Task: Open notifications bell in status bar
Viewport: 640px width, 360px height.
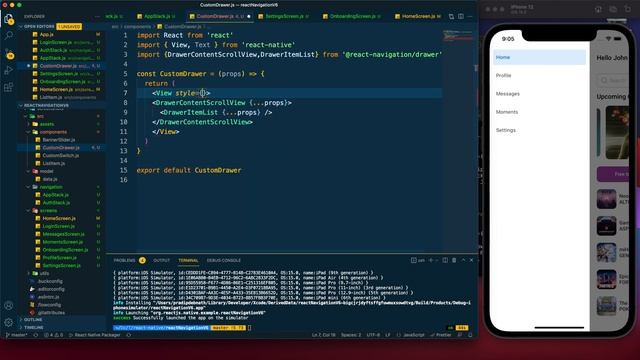Action: [x=470, y=335]
